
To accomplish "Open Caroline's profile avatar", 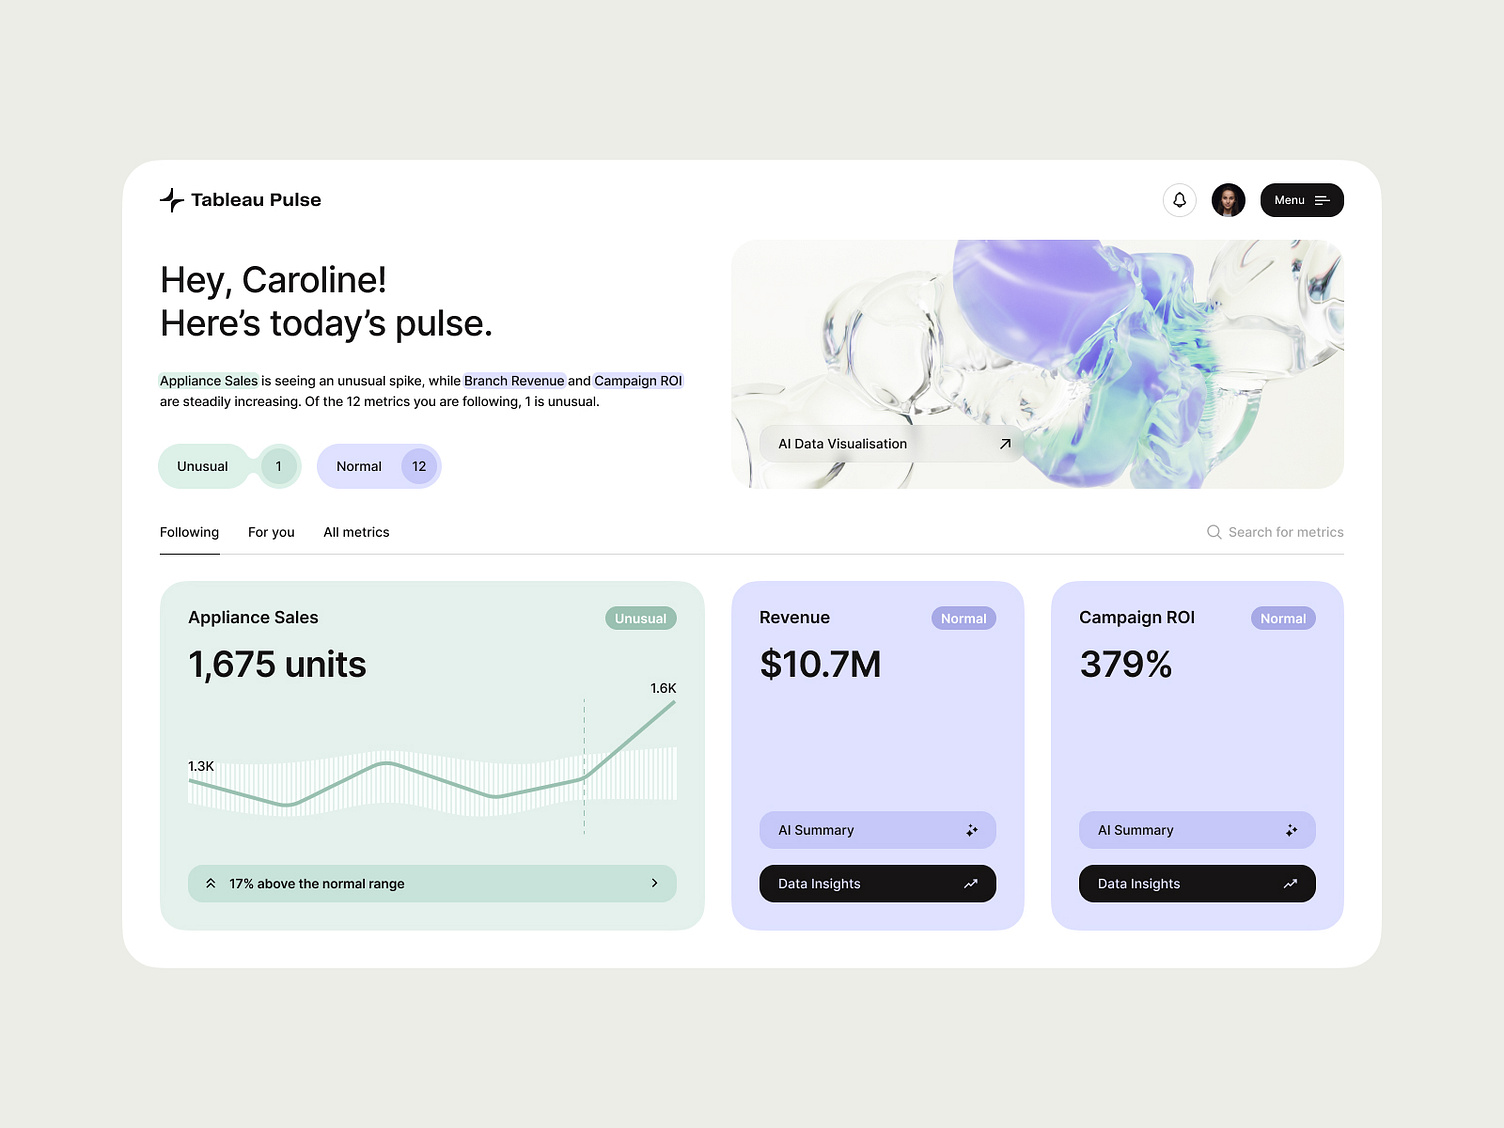I will [x=1228, y=200].
